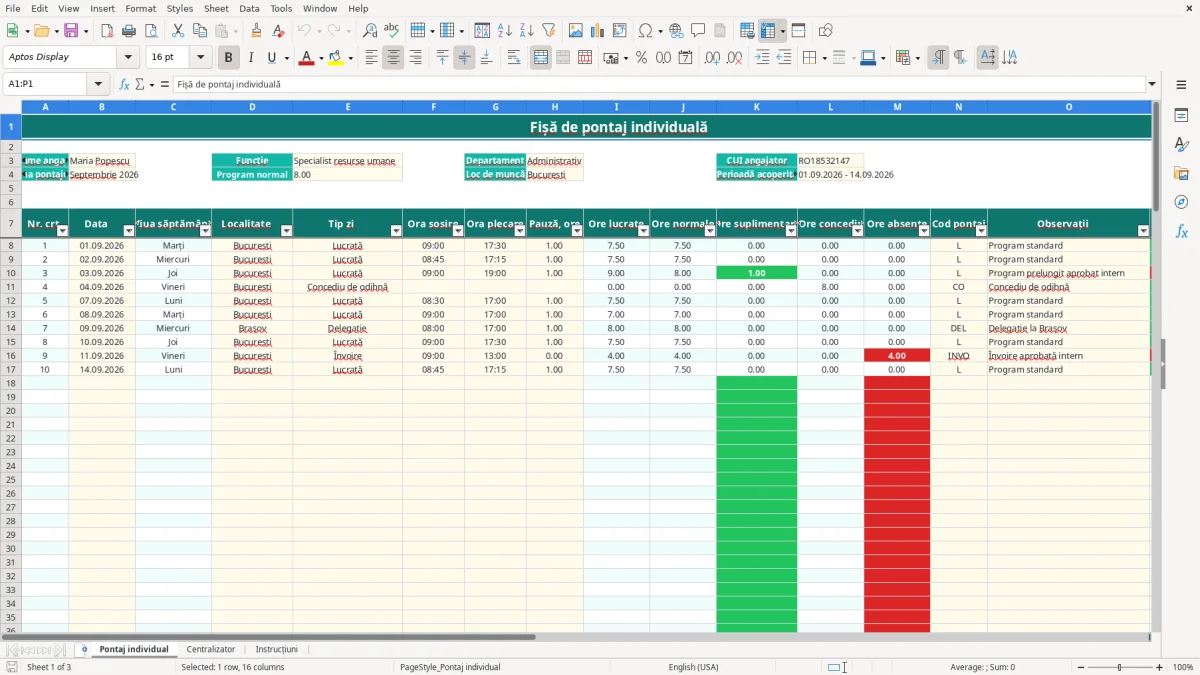Viewport: 1200px width, 675px height.
Task: Click the Print icon
Action: coord(129,31)
